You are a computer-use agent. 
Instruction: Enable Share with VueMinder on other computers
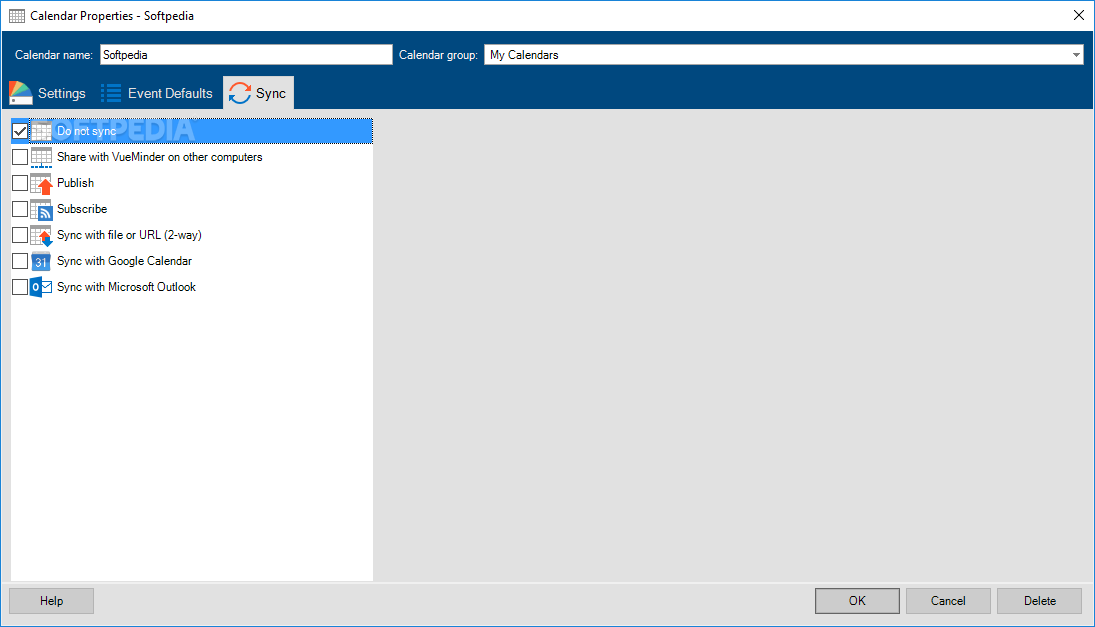(x=20, y=157)
